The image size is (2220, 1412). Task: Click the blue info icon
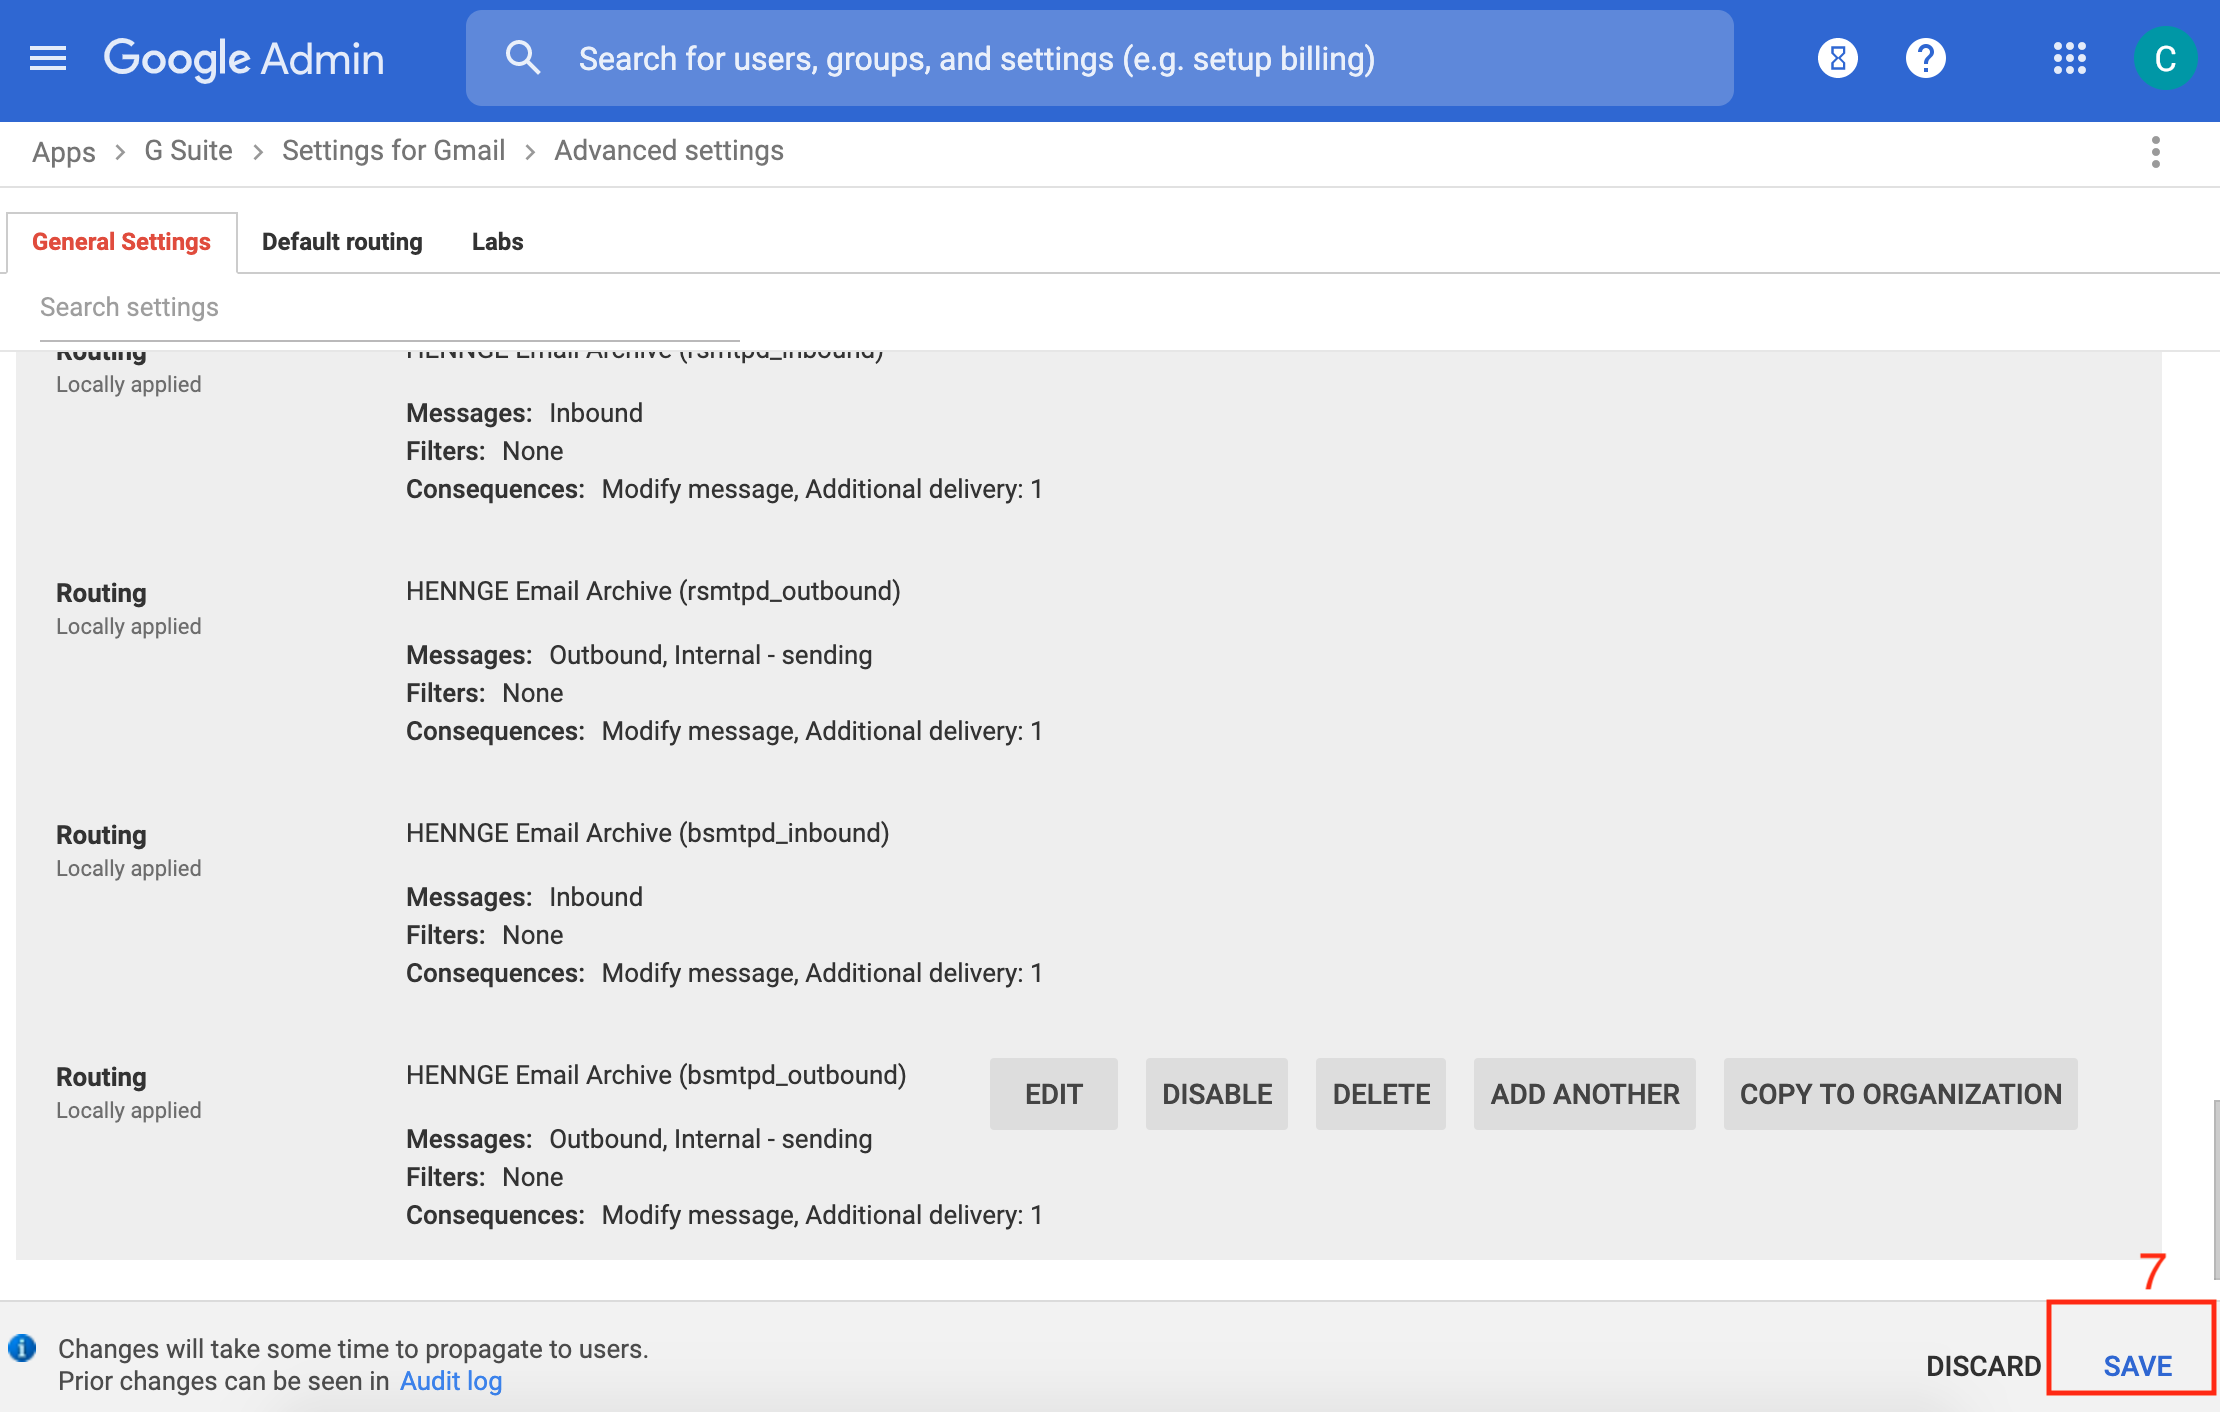tap(22, 1348)
